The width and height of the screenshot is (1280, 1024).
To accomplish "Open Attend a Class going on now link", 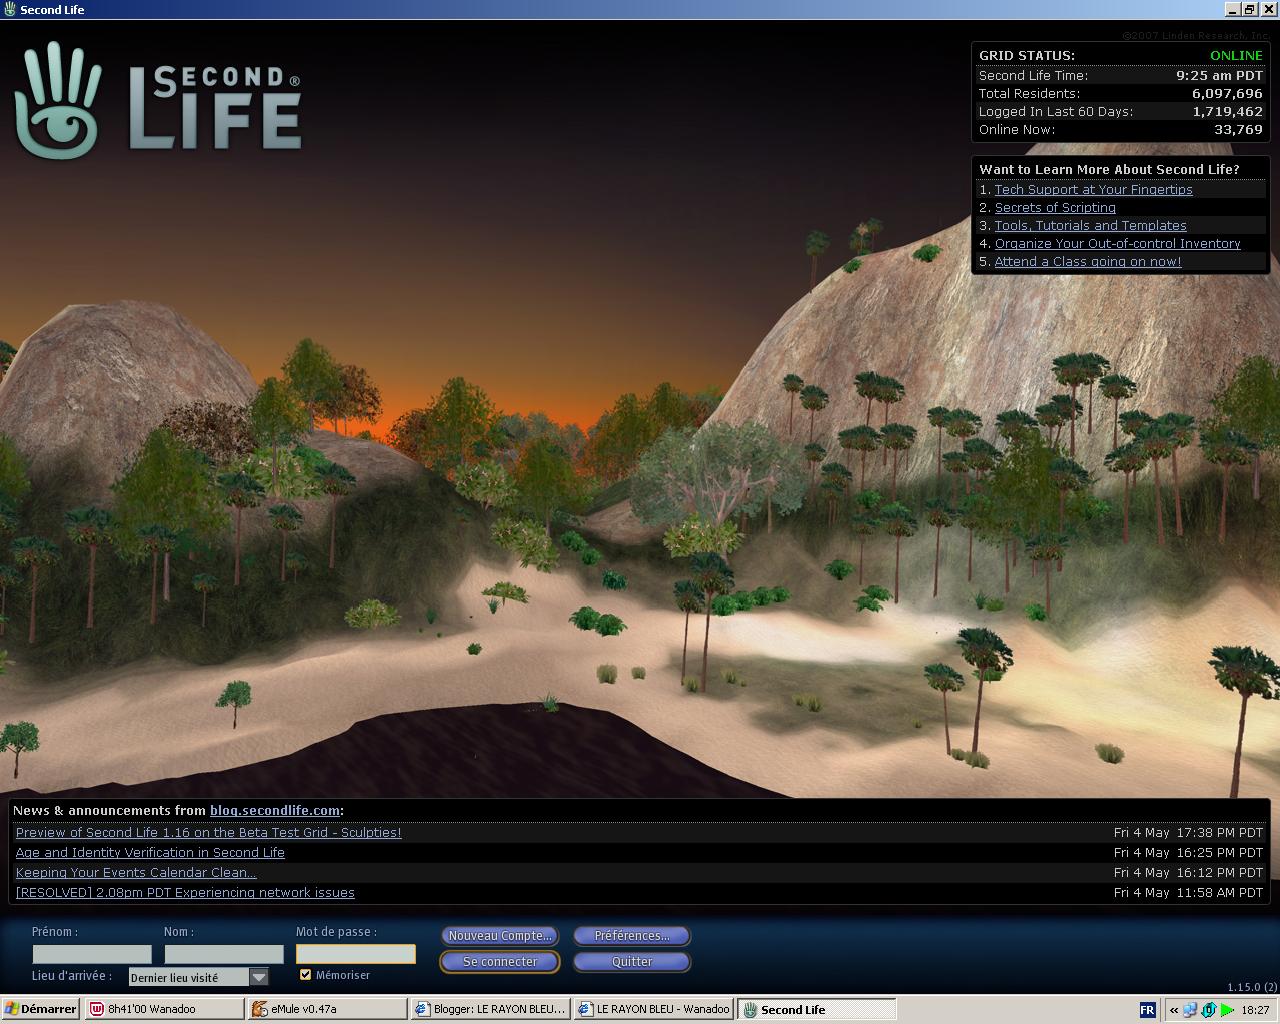I will click(1088, 262).
